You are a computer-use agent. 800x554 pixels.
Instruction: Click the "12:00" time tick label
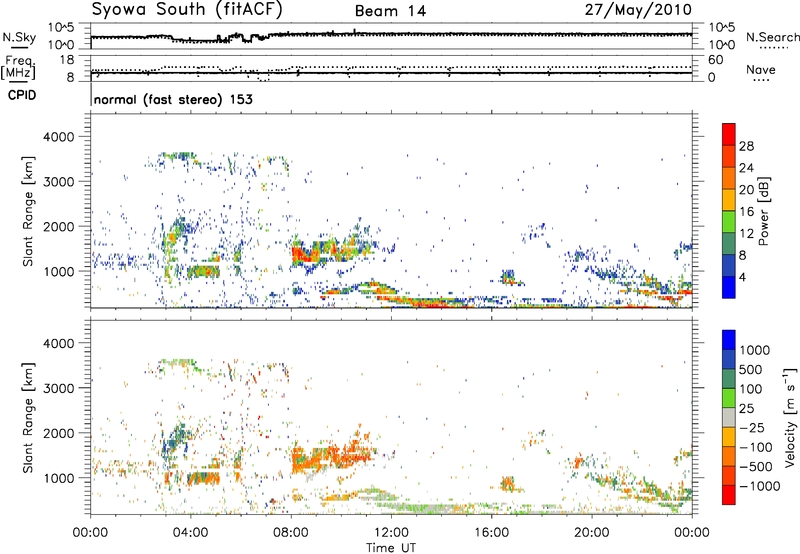click(x=391, y=533)
